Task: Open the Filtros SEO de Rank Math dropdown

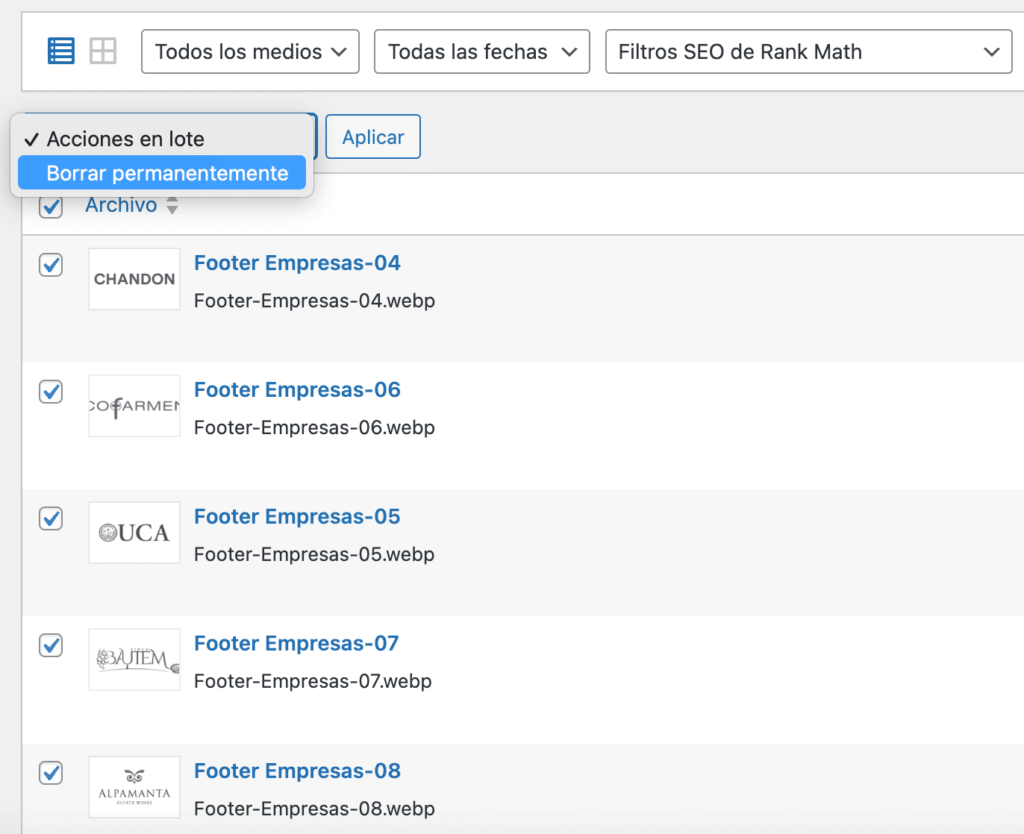Action: click(807, 51)
